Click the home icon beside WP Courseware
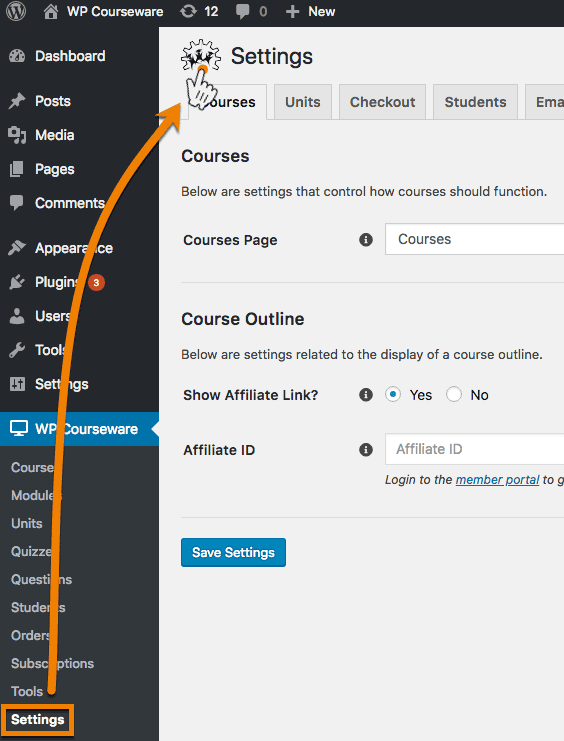Screen dimensions: 564x741 click(x=51, y=11)
